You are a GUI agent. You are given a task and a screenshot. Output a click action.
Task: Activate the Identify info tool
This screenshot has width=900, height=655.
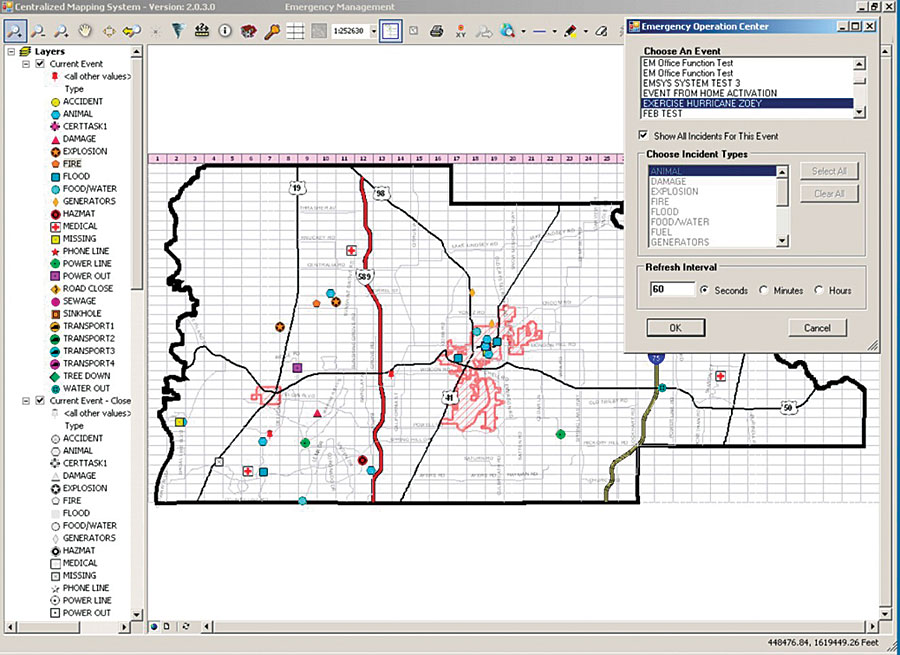pos(225,30)
